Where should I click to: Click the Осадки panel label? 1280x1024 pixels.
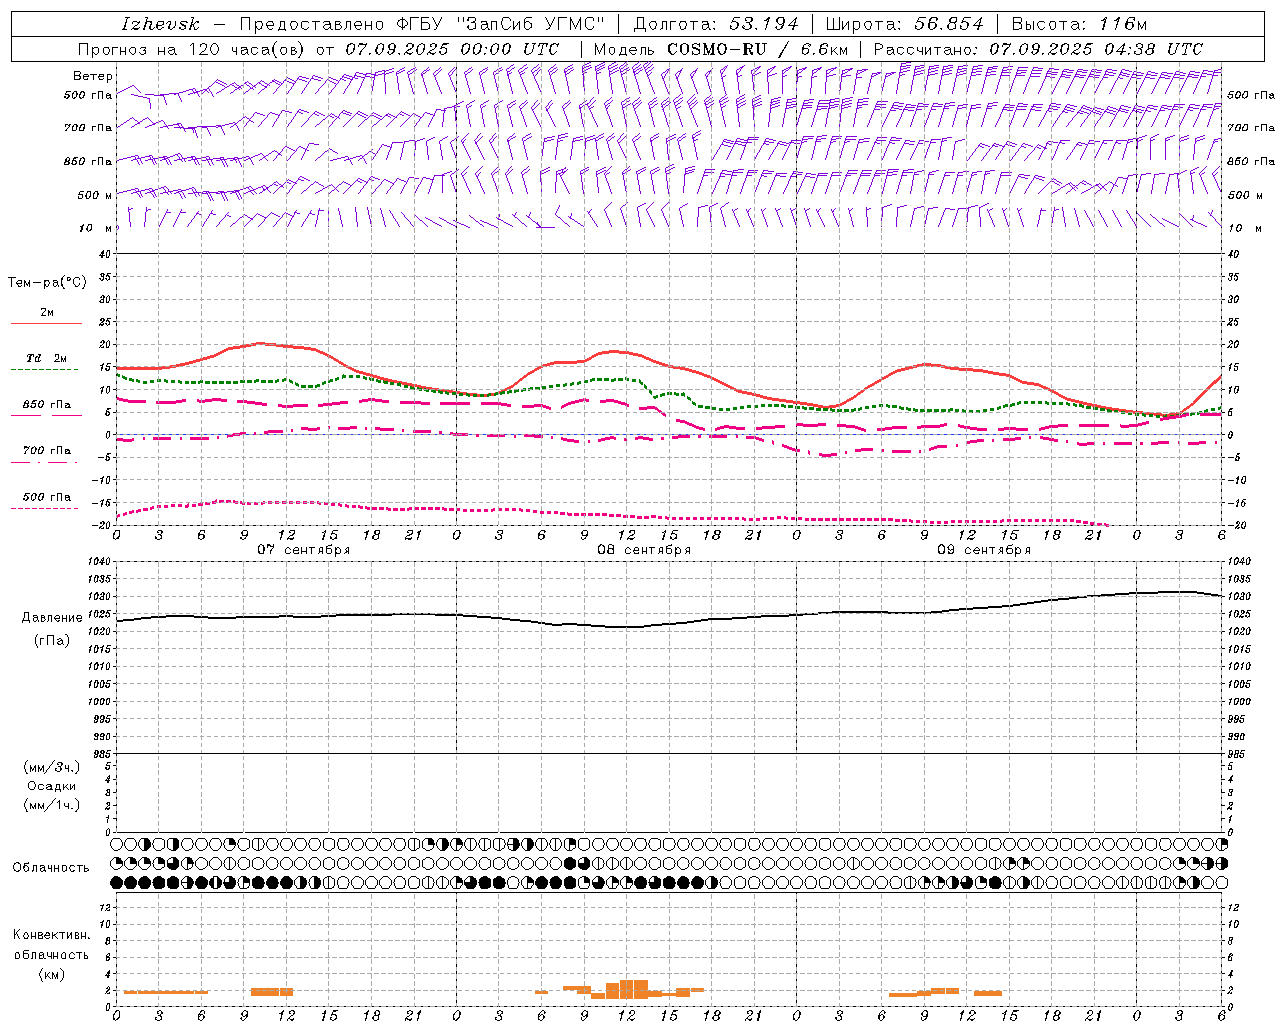[52, 786]
